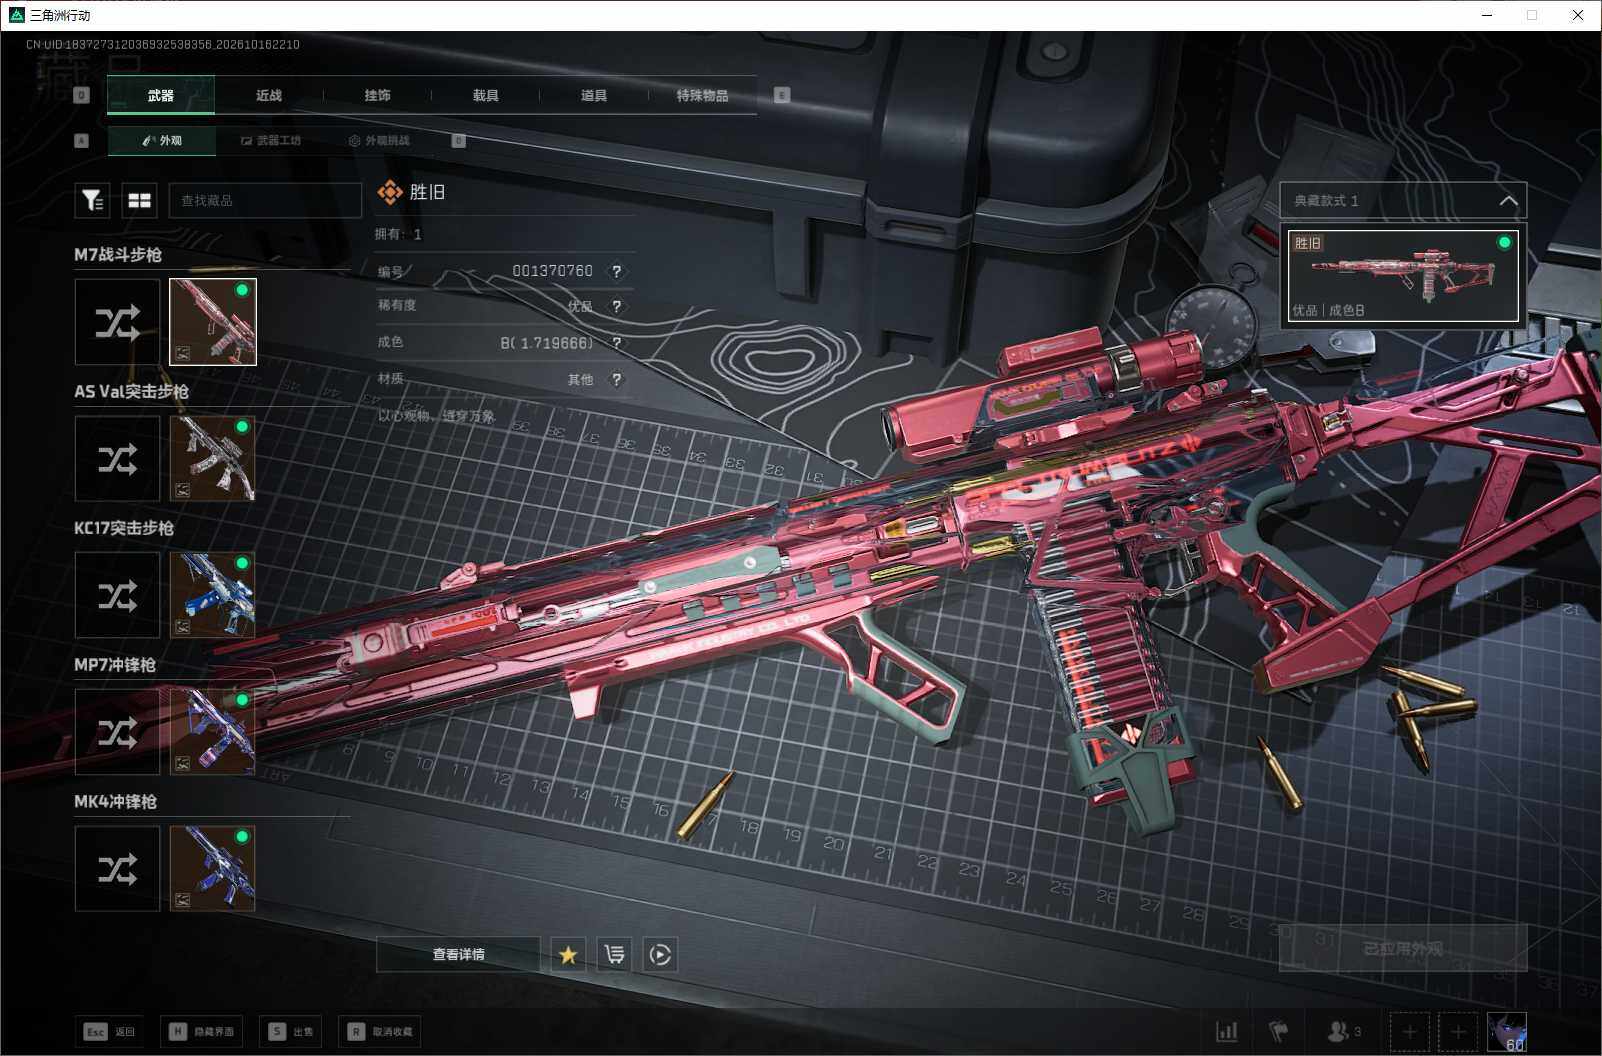This screenshot has height=1056, width=1602.
Task: Open the 武器 tab
Action: point(161,96)
